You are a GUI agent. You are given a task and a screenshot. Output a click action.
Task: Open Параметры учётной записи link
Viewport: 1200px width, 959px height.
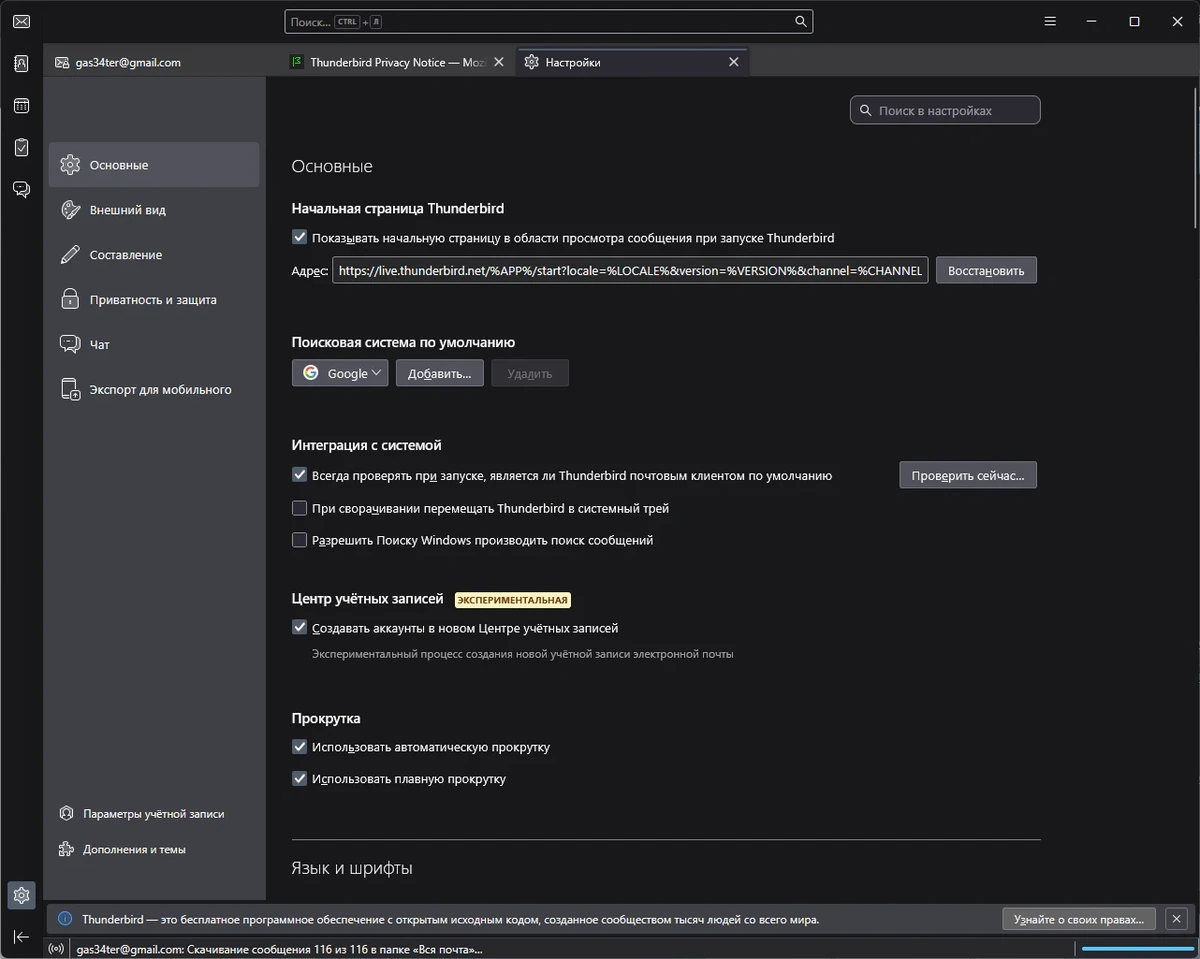(x=153, y=814)
